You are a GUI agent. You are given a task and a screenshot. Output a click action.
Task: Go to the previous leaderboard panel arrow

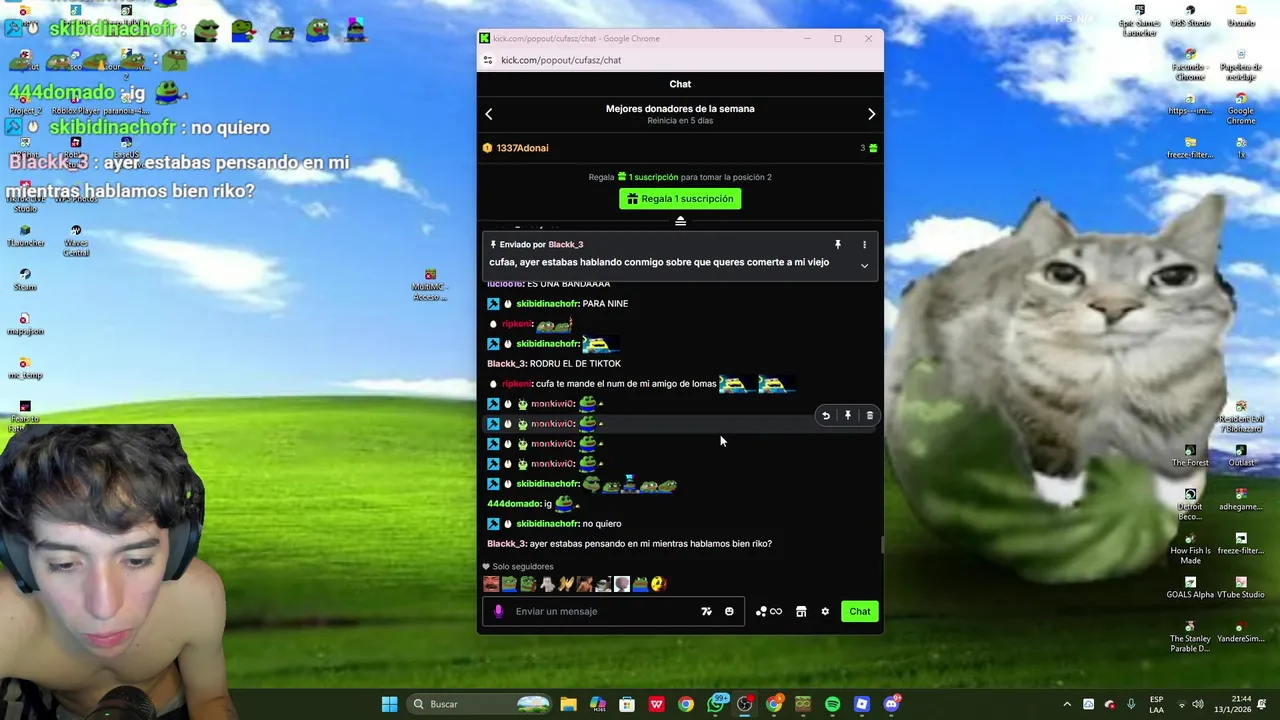(489, 114)
